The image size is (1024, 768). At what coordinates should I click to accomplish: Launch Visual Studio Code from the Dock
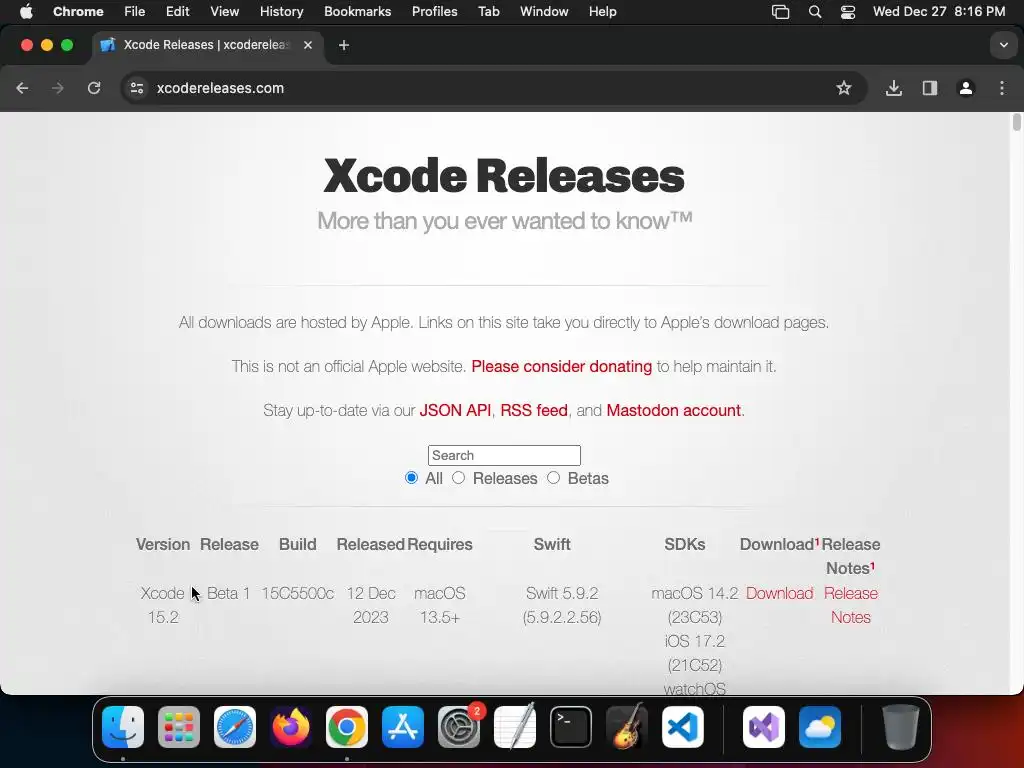(682, 727)
